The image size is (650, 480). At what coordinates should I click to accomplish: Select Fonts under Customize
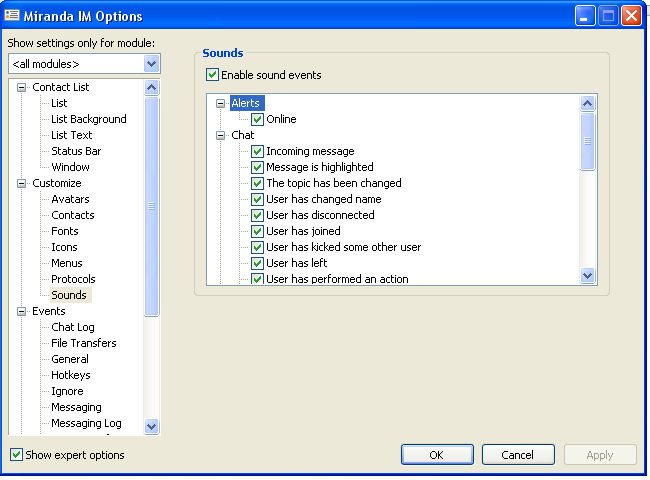point(65,231)
